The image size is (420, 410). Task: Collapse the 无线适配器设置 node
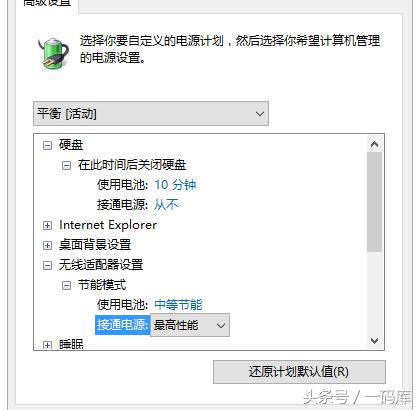click(47, 266)
